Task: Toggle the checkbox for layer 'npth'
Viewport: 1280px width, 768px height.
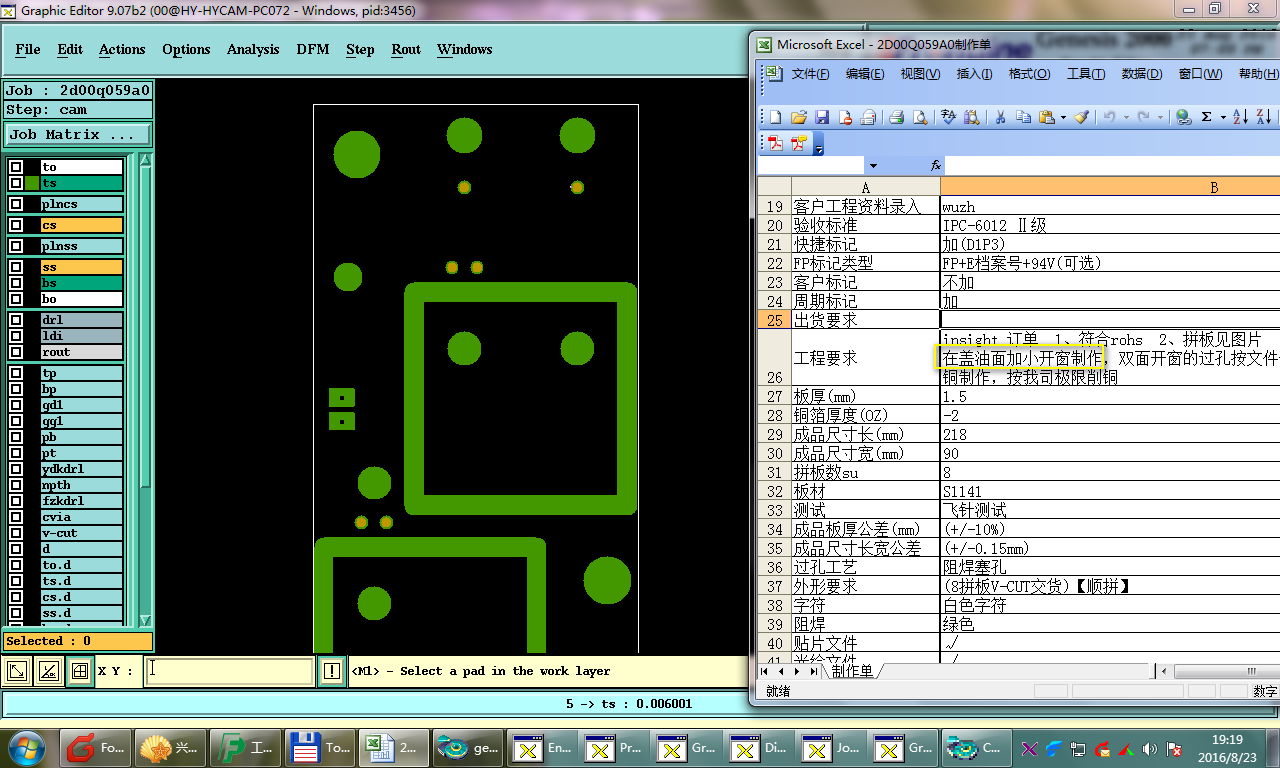Action: click(x=16, y=485)
